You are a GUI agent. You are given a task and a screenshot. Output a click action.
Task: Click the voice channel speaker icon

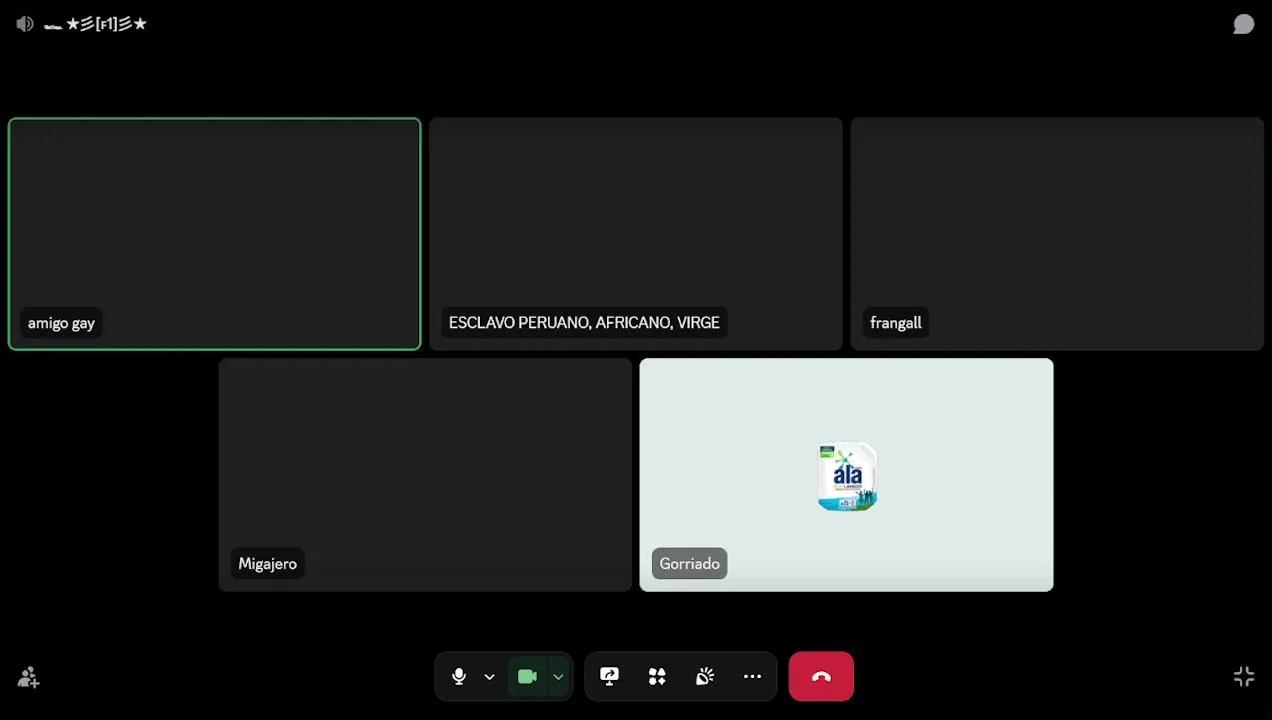(x=25, y=24)
